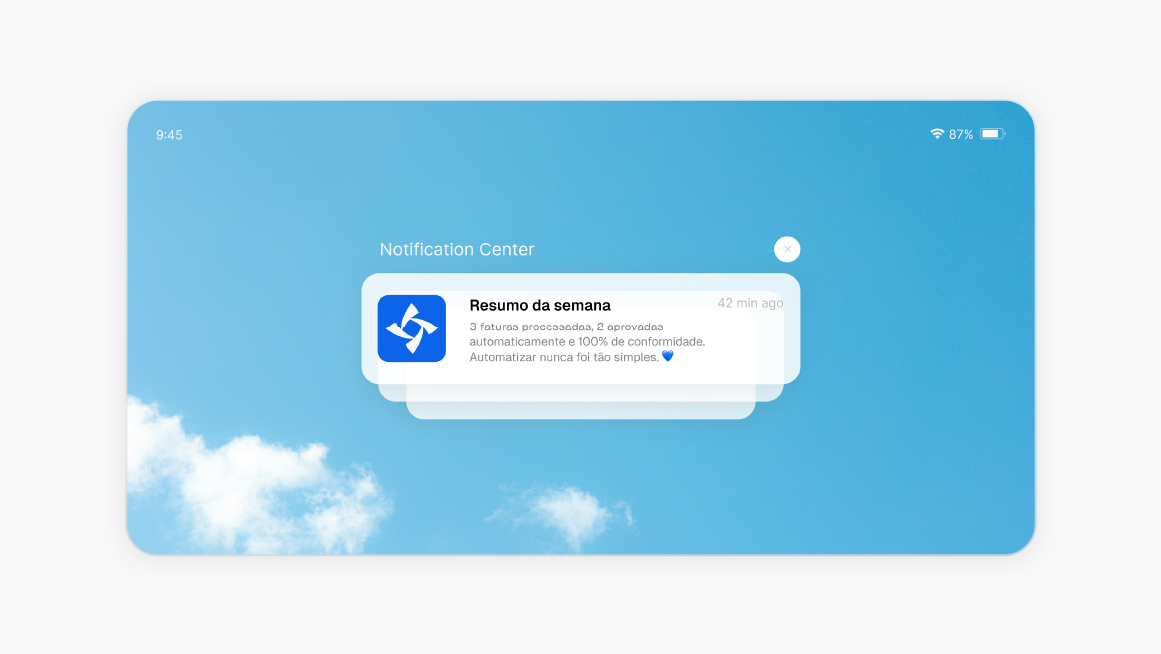The height and width of the screenshot is (654, 1161).
Task: Click the 9:45 clock in status bar
Action: coord(169,135)
